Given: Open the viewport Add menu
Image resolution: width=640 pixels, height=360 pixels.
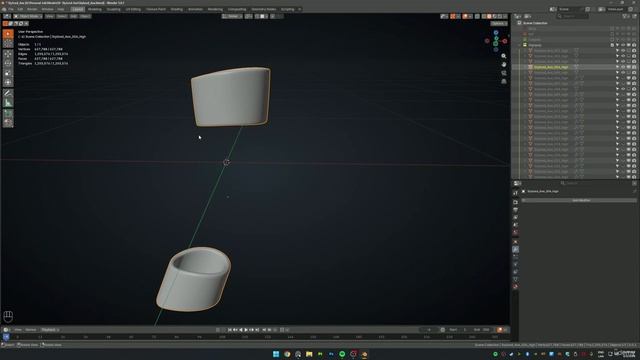Looking at the screenshot, I should pyautogui.click(x=73, y=16).
